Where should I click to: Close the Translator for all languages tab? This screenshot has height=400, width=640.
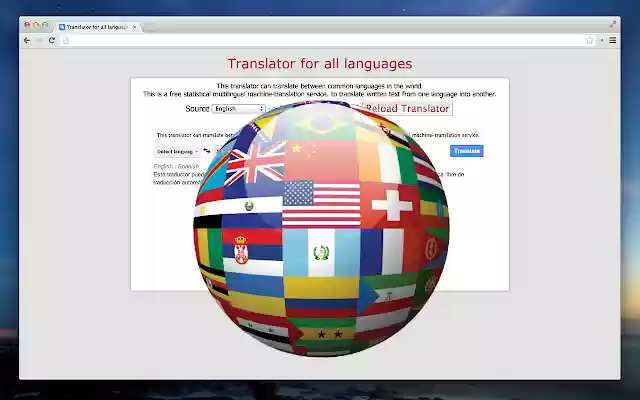(135, 27)
